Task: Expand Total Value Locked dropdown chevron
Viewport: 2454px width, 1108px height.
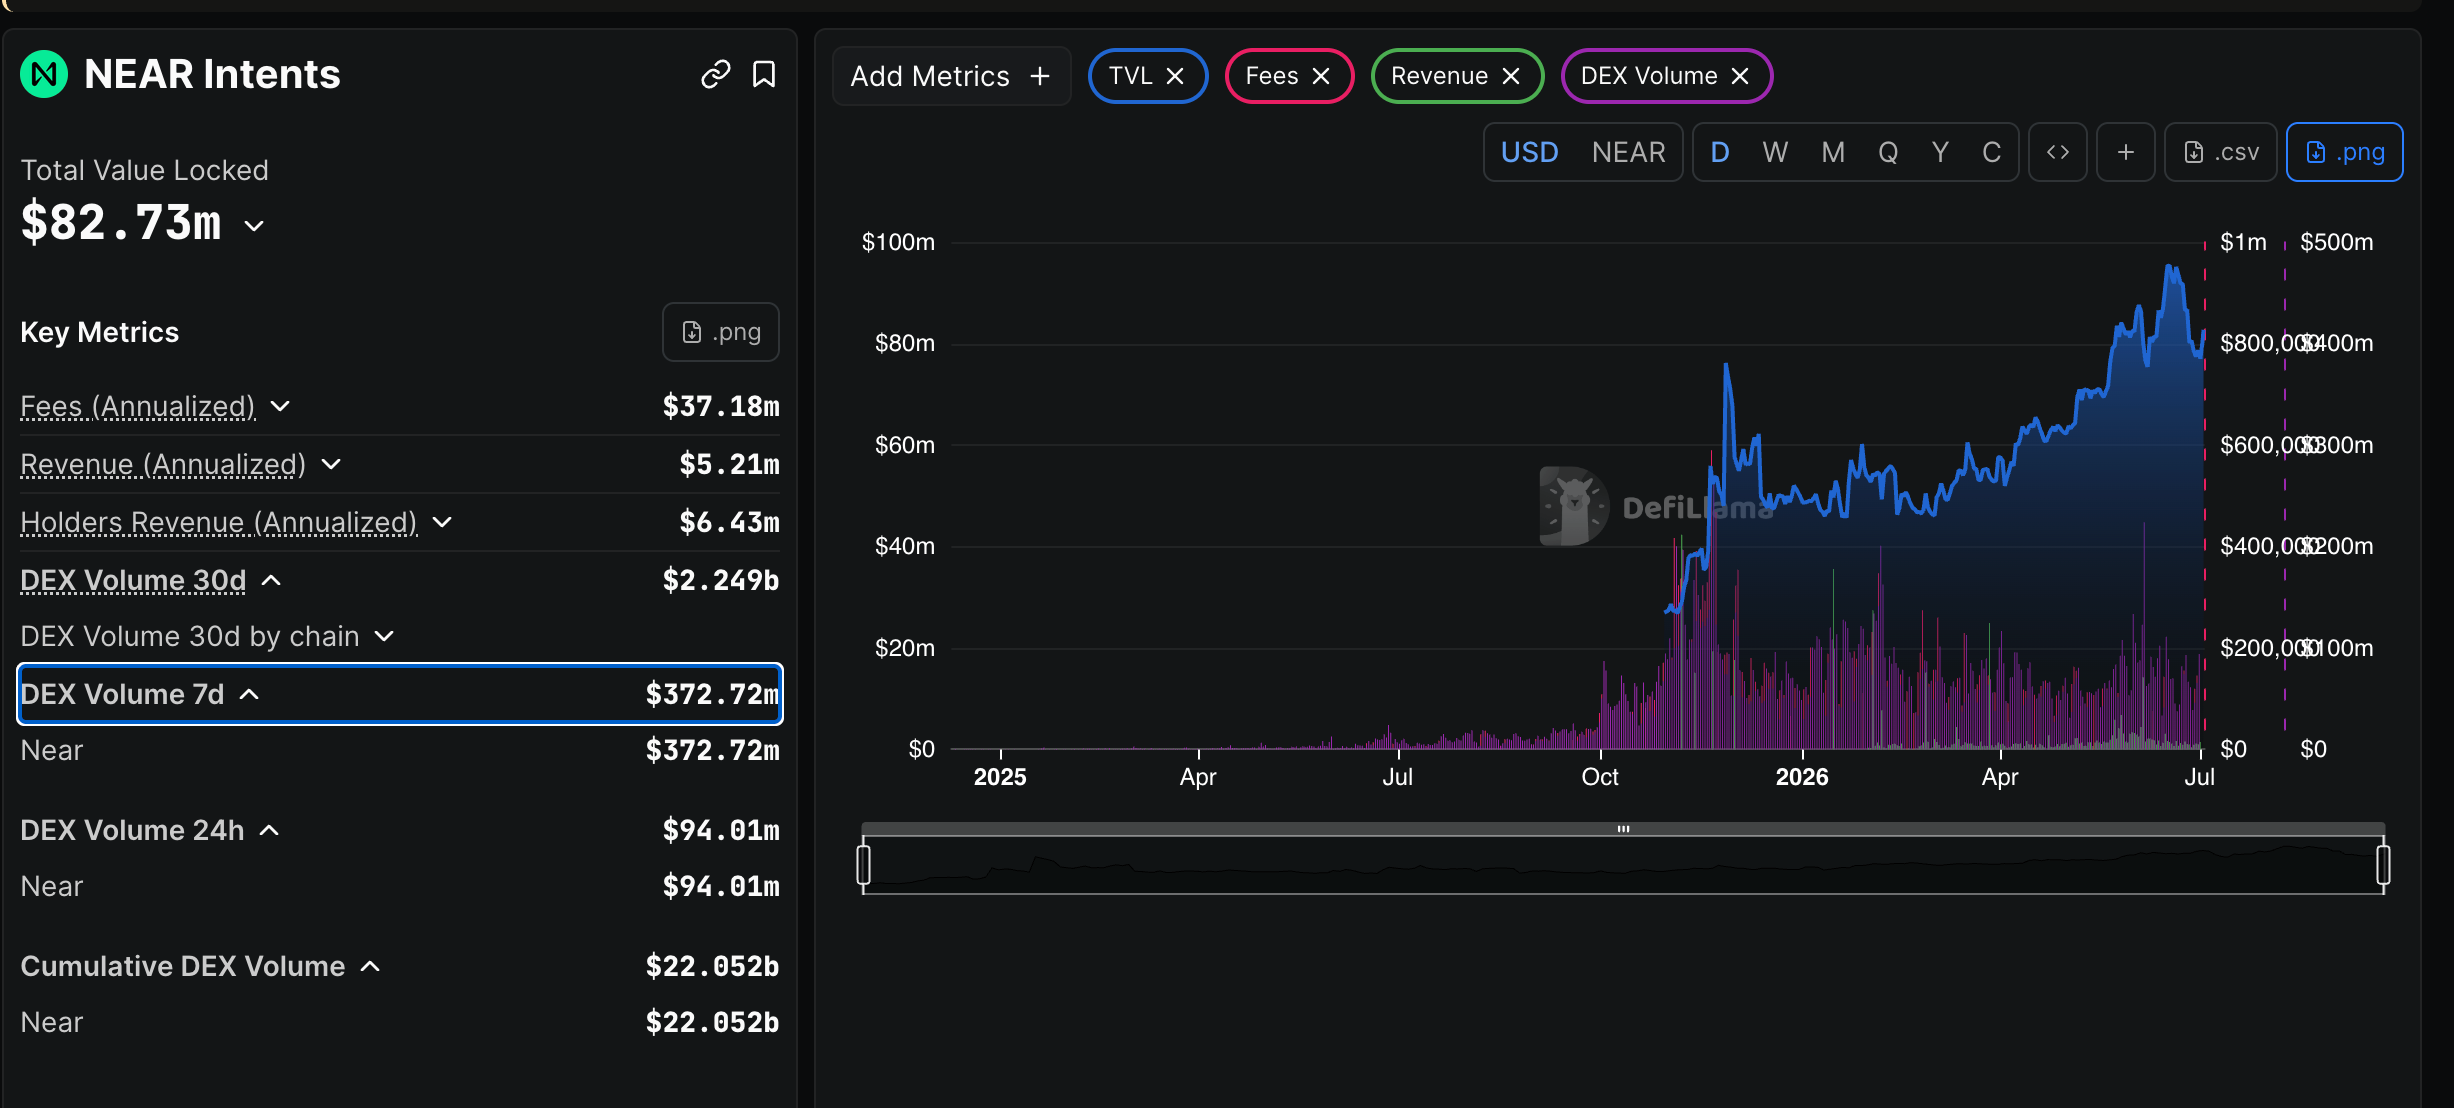Action: [x=255, y=226]
